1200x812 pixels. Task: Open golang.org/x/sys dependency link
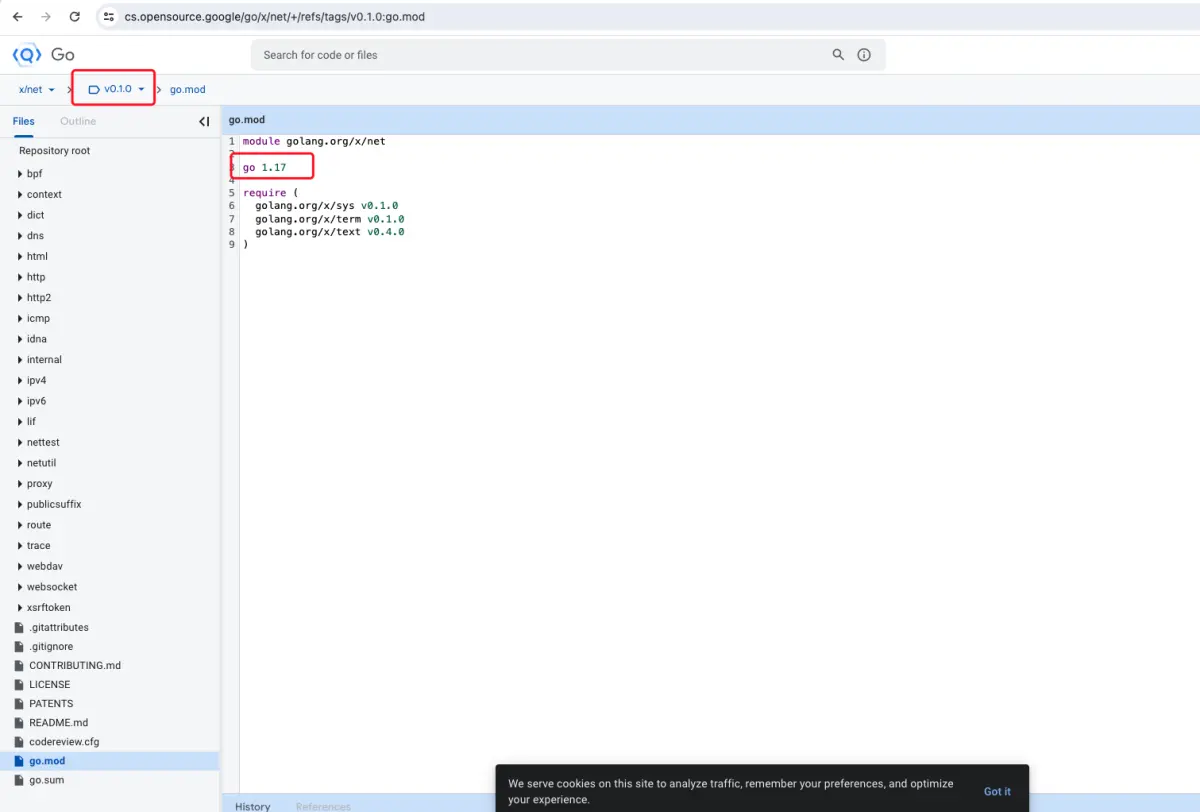[305, 206]
